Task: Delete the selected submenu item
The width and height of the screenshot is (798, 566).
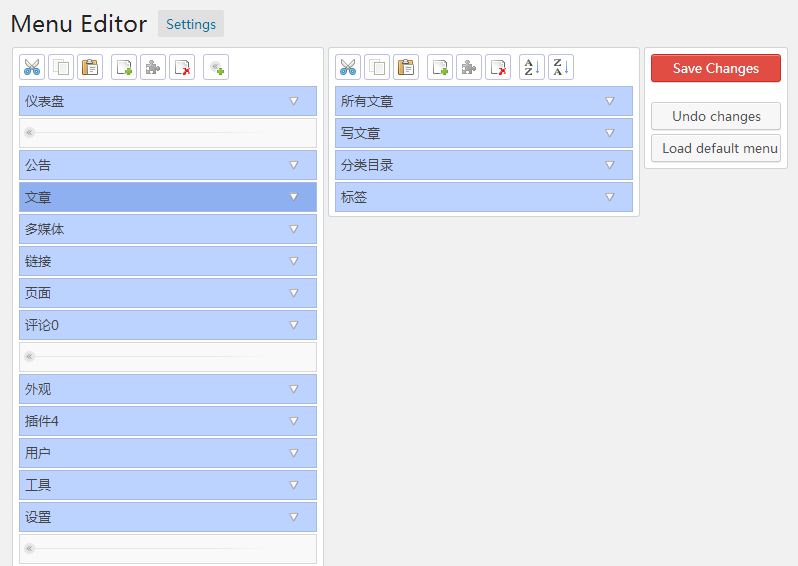Action: tap(498, 67)
